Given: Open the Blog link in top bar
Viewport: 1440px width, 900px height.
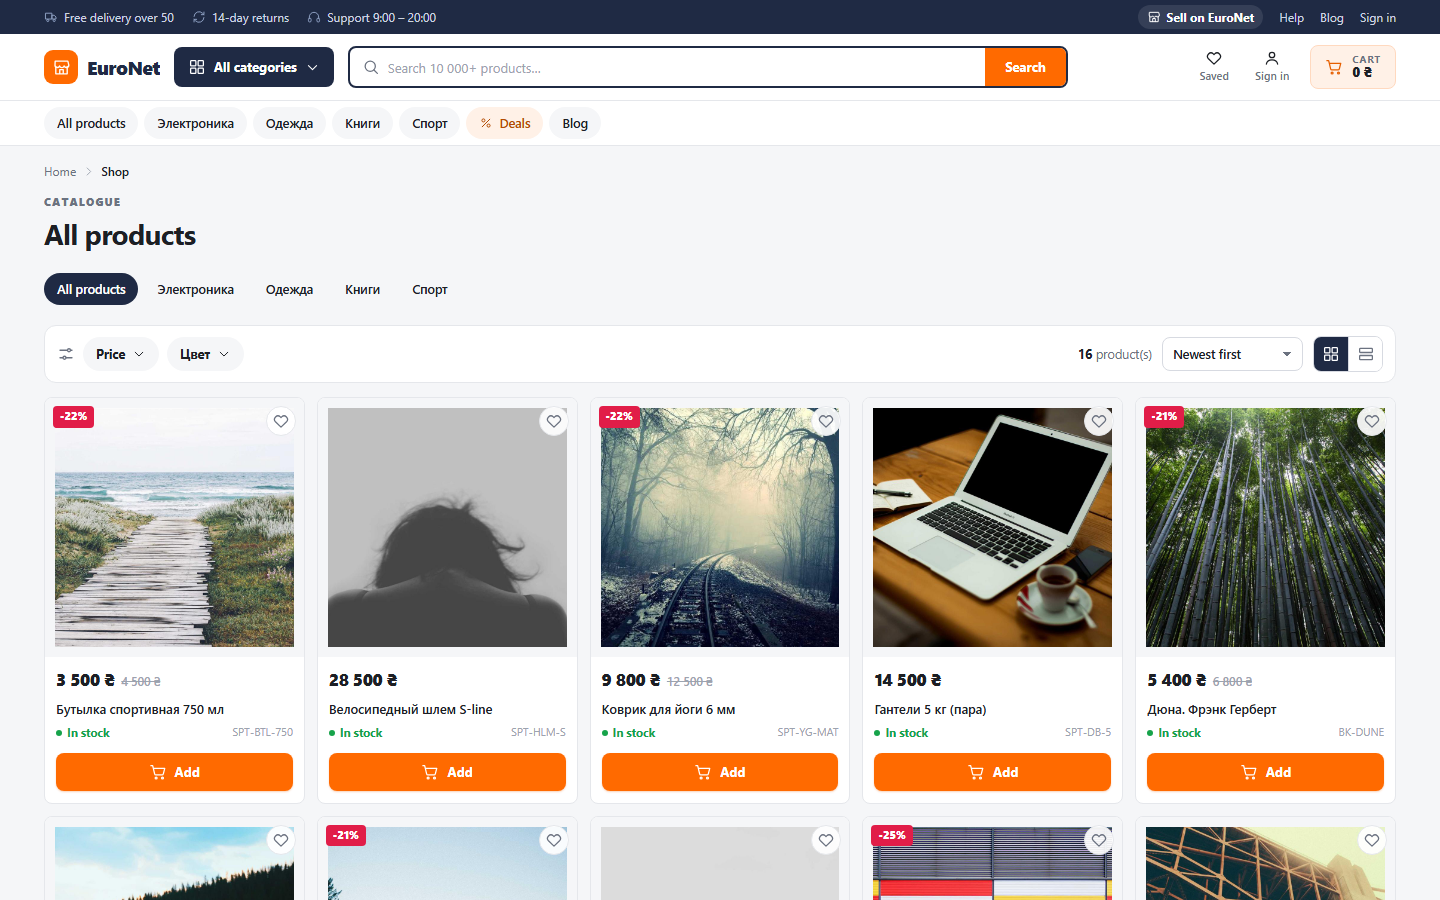Looking at the screenshot, I should (x=1331, y=17).
